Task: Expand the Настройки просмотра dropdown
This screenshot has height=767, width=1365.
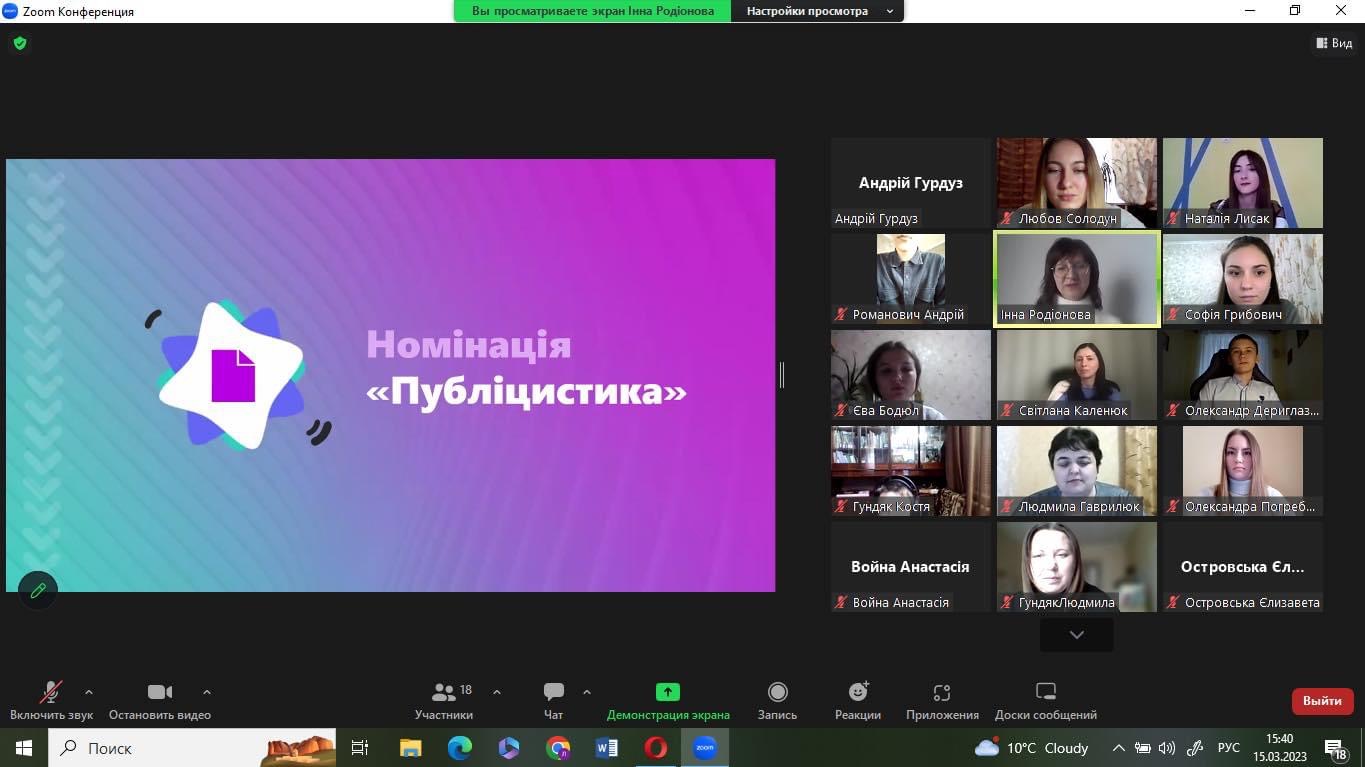Action: tap(817, 11)
